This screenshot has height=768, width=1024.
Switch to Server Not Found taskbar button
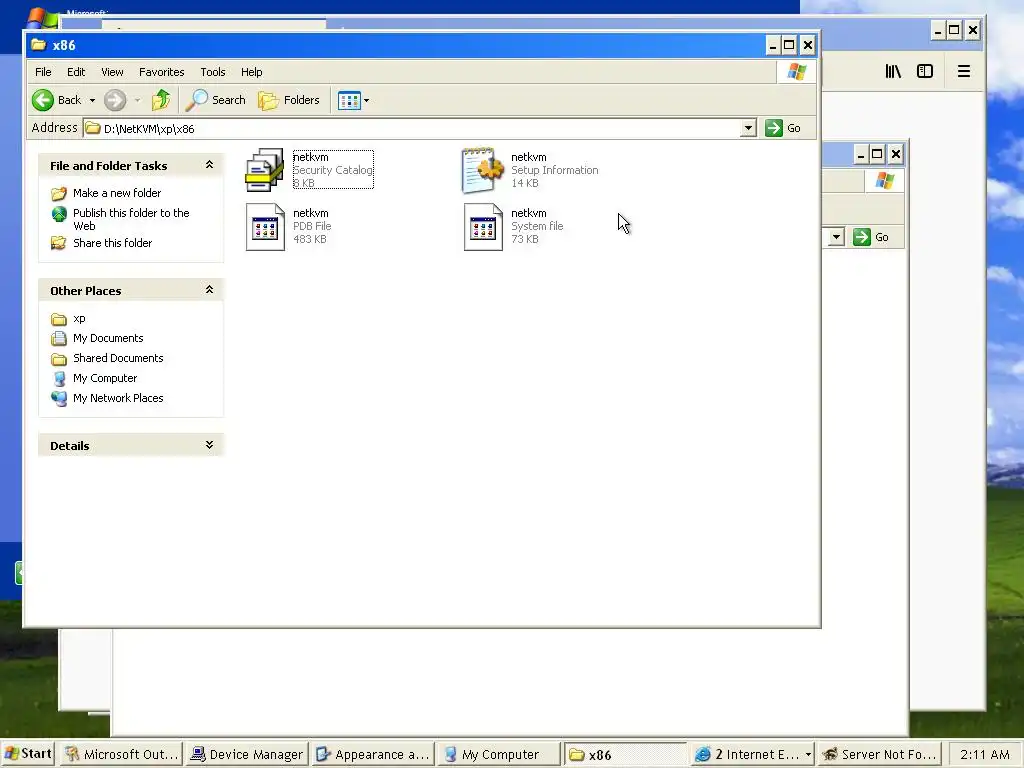tap(880, 754)
